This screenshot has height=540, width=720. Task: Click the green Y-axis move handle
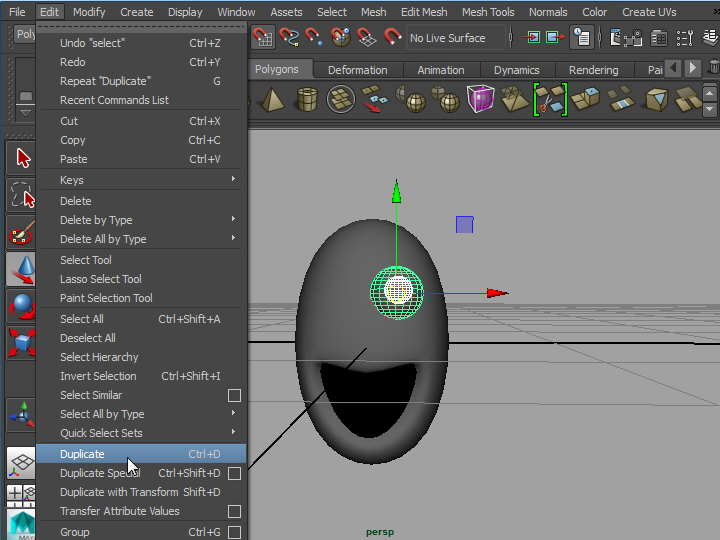click(x=396, y=191)
